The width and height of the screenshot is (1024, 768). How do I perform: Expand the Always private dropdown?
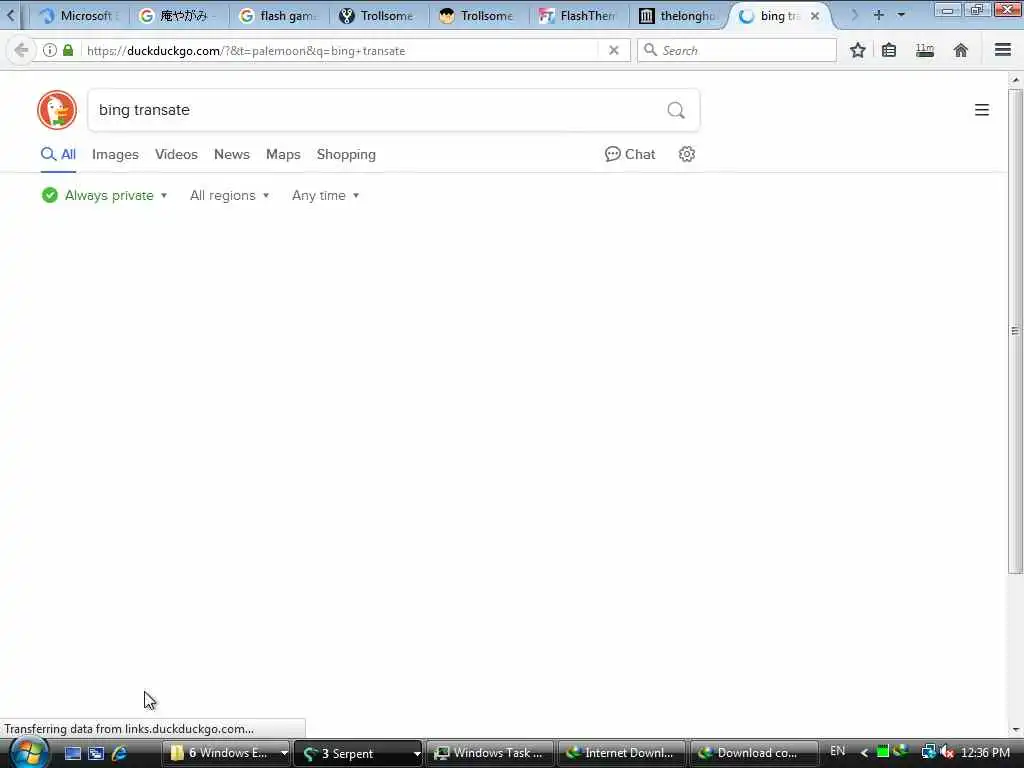point(104,195)
